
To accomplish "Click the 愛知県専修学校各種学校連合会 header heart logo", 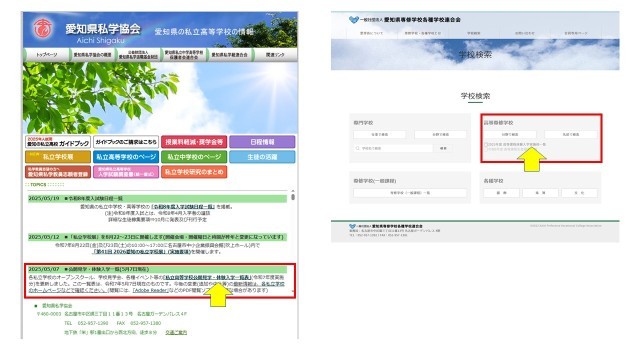I will pyautogui.click(x=353, y=20).
